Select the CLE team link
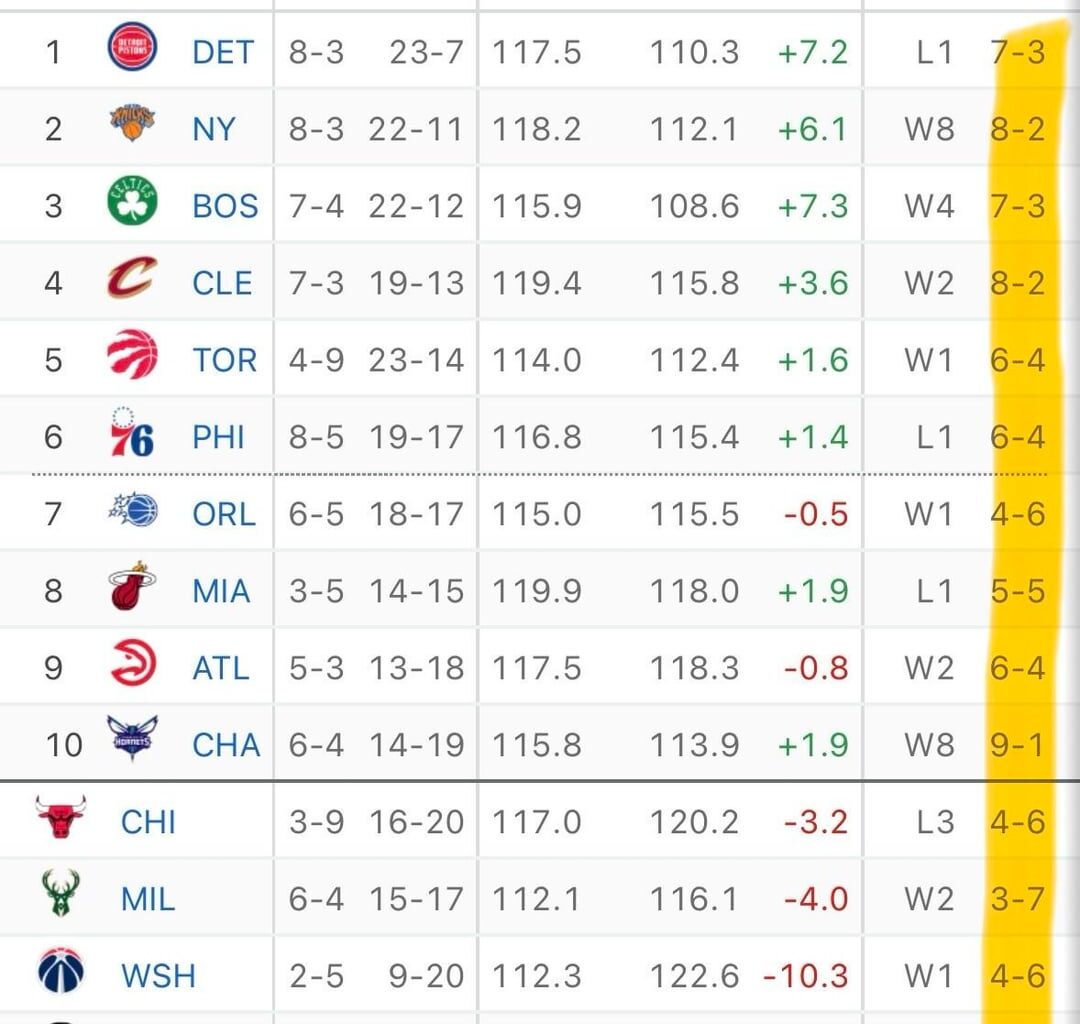1080x1024 pixels. point(221,282)
